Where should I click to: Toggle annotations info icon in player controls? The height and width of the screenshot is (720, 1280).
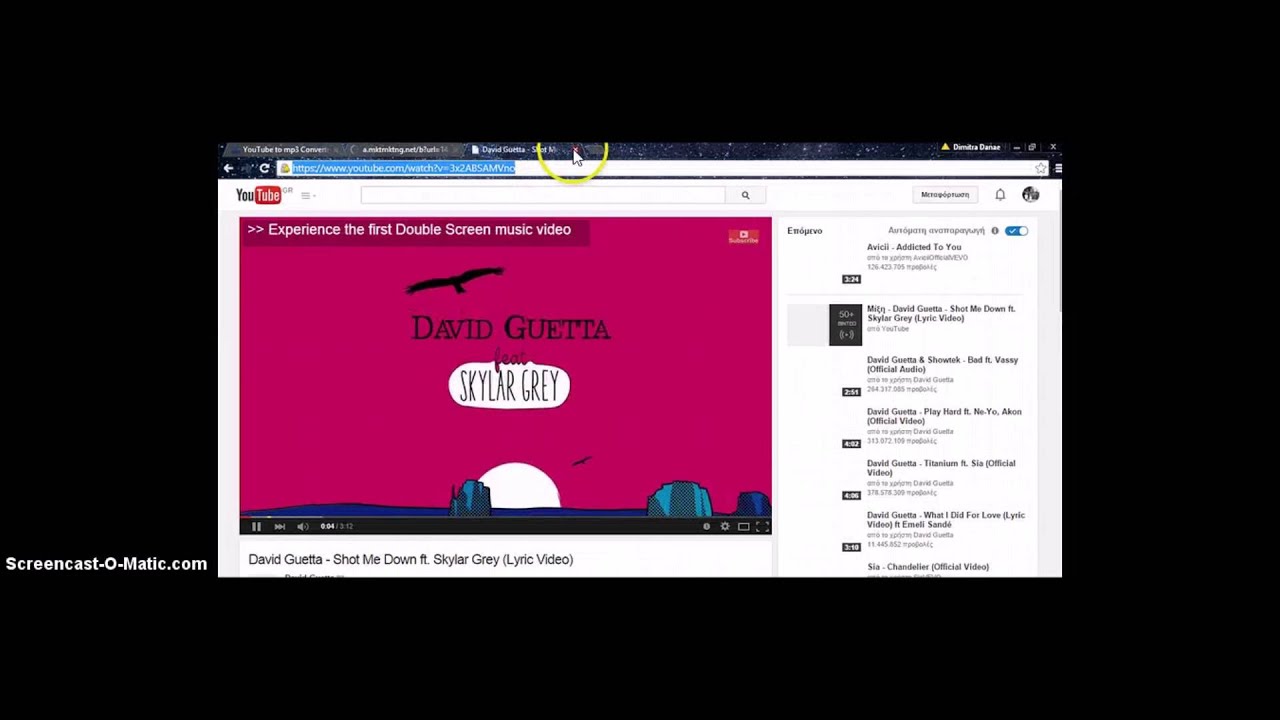click(706, 526)
